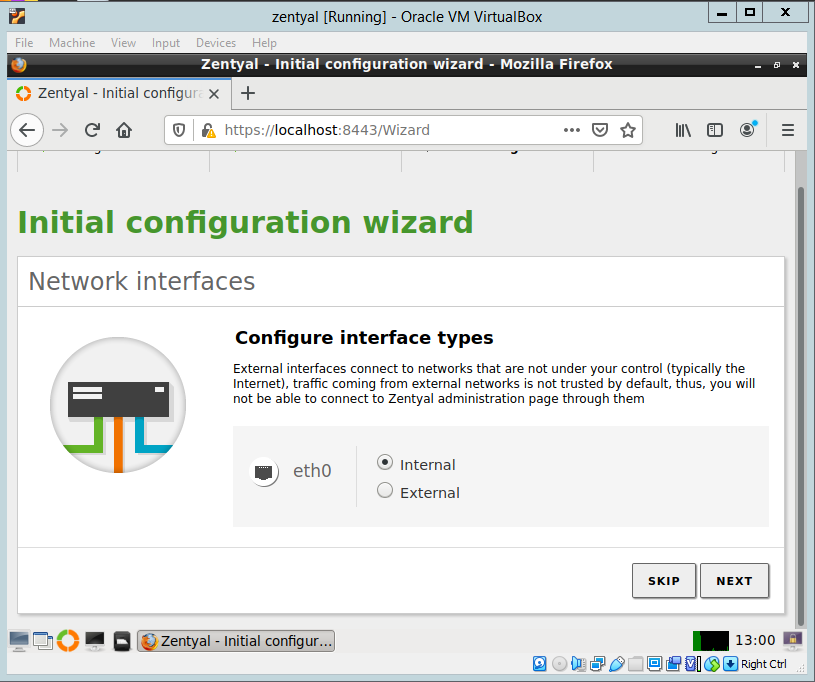
Task: Click VirtualBox CPU virtualization V icon
Action: (692, 664)
